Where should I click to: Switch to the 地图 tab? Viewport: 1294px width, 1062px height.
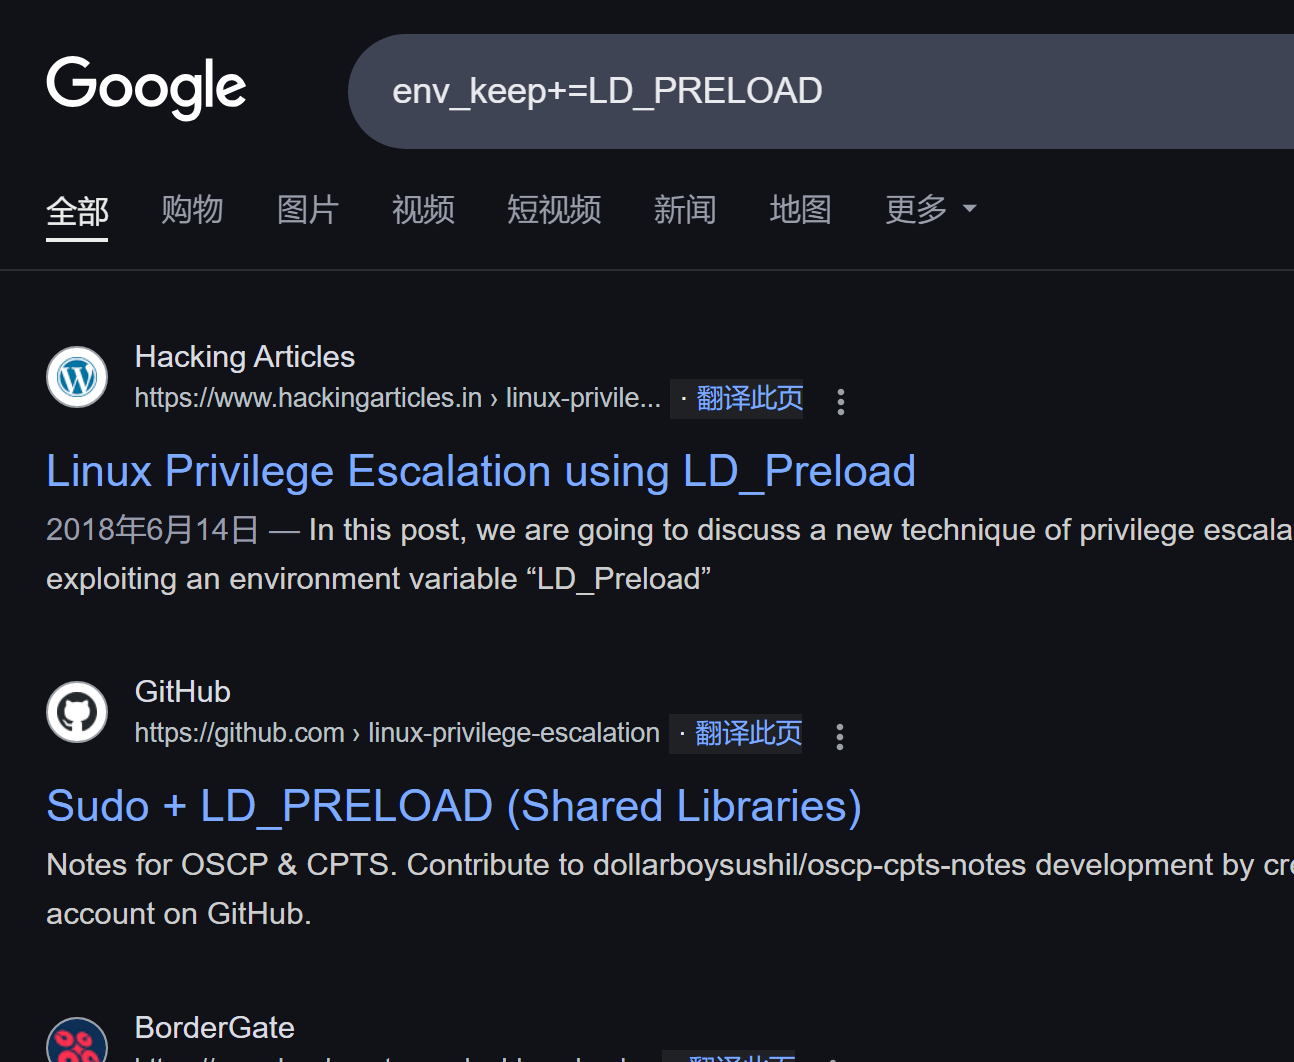tap(800, 209)
